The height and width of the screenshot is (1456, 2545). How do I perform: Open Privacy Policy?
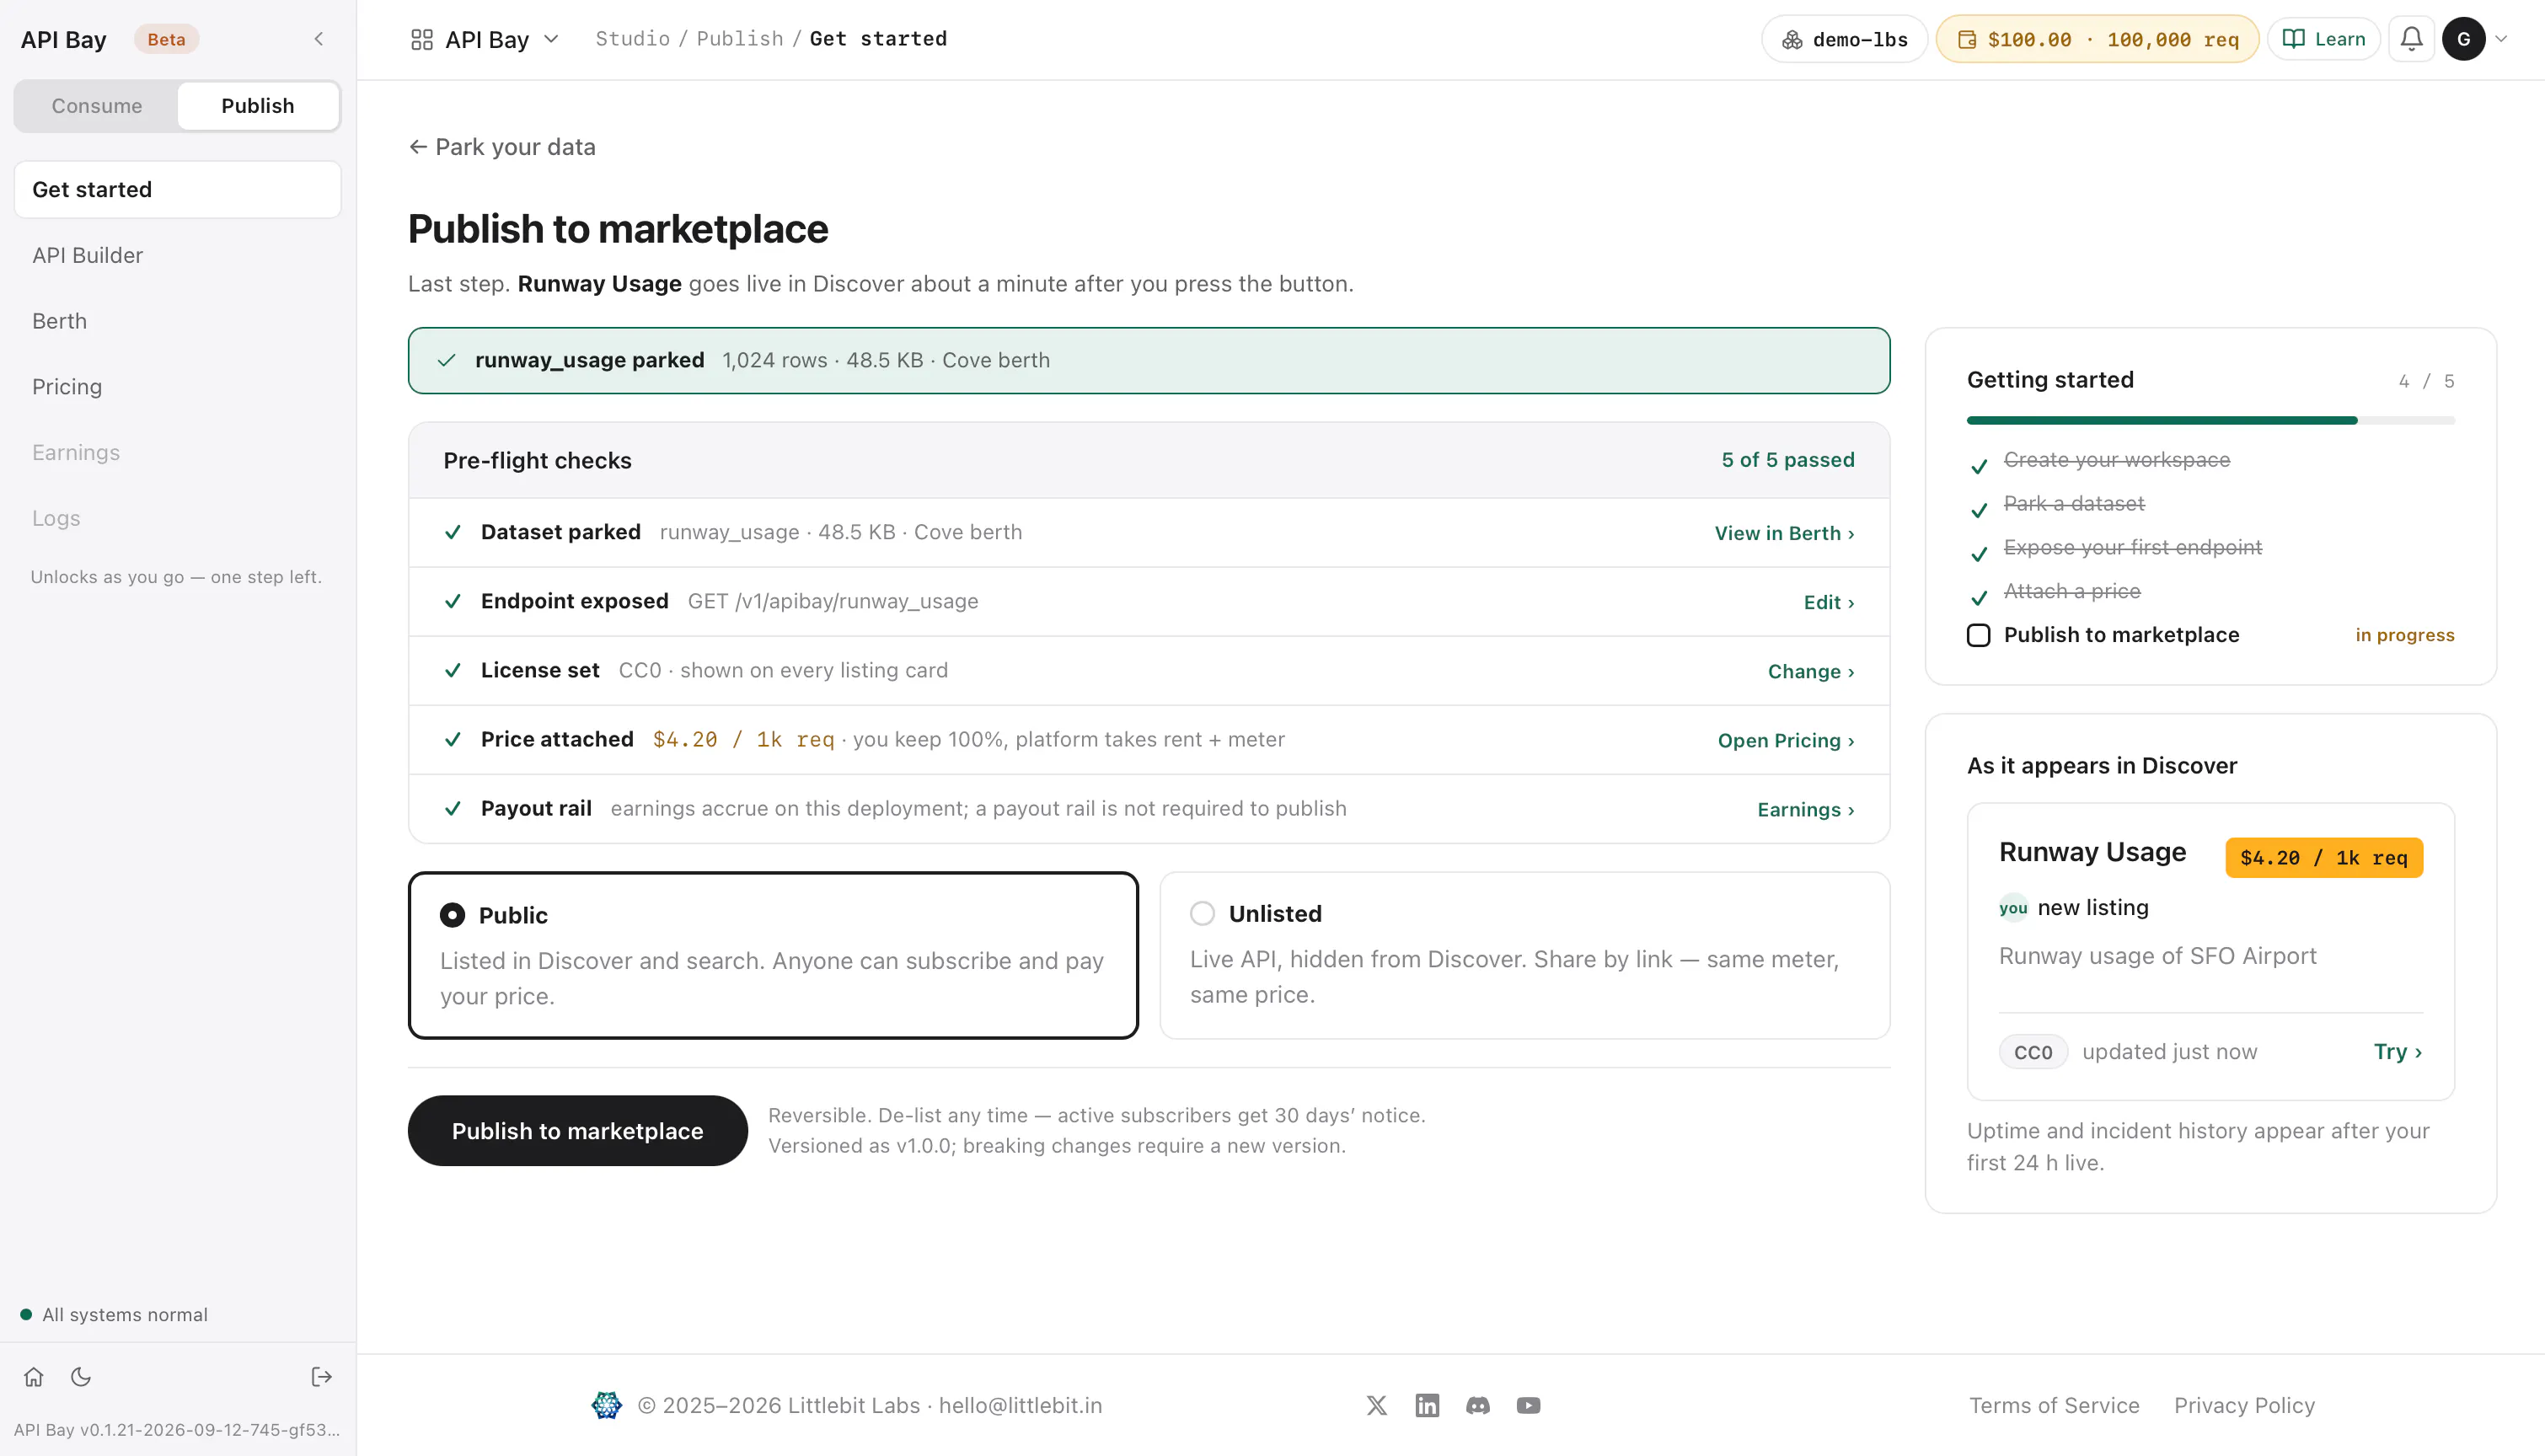(x=2244, y=1405)
